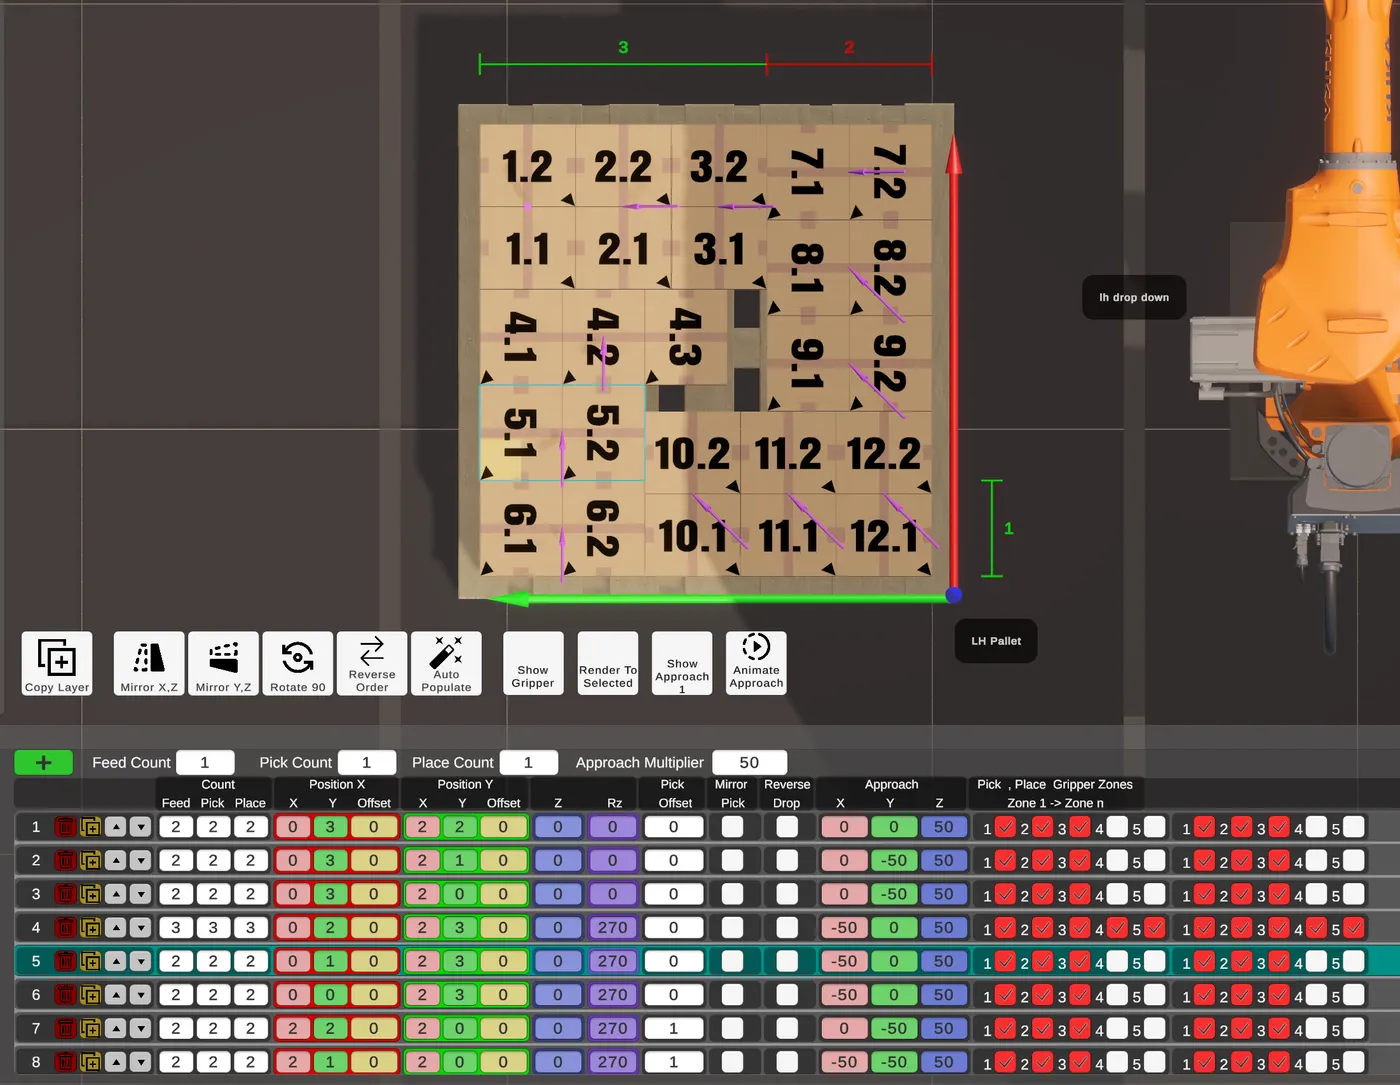Screen dimensions: 1400x1085
Task: Click the Rz field in row 4
Action: [x=613, y=928]
